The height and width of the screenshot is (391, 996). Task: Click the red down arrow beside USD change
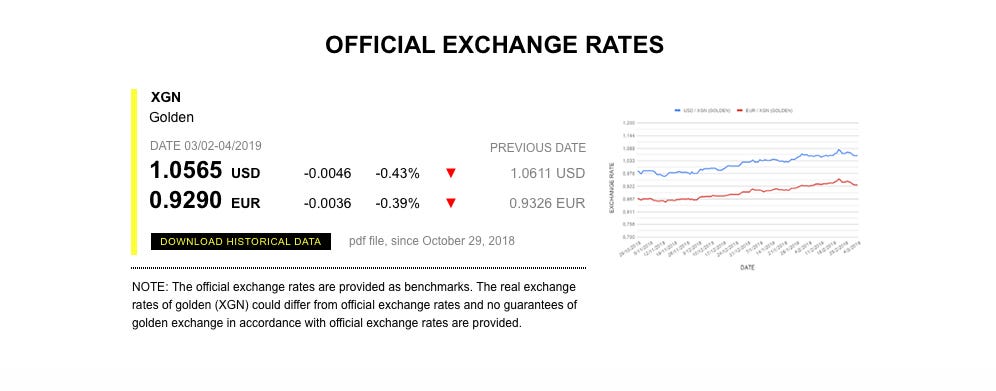tap(451, 173)
